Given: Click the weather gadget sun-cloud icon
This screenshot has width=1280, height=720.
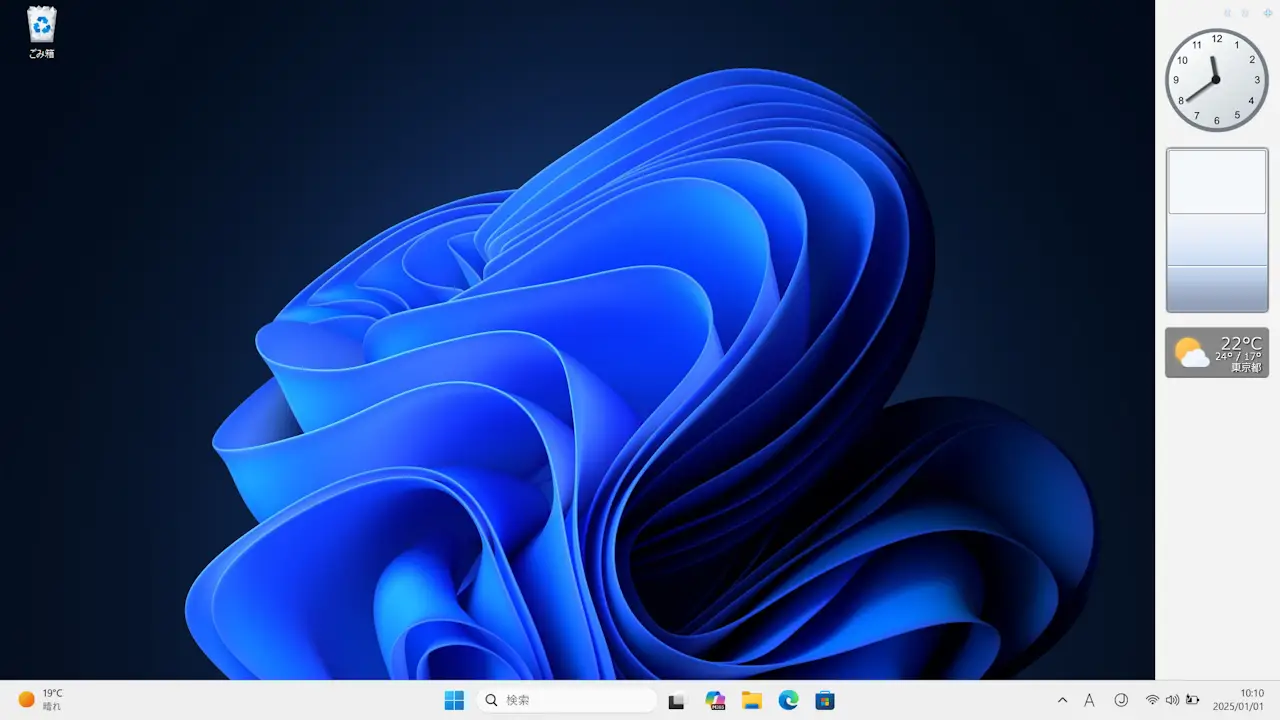Looking at the screenshot, I should tap(1190, 353).
